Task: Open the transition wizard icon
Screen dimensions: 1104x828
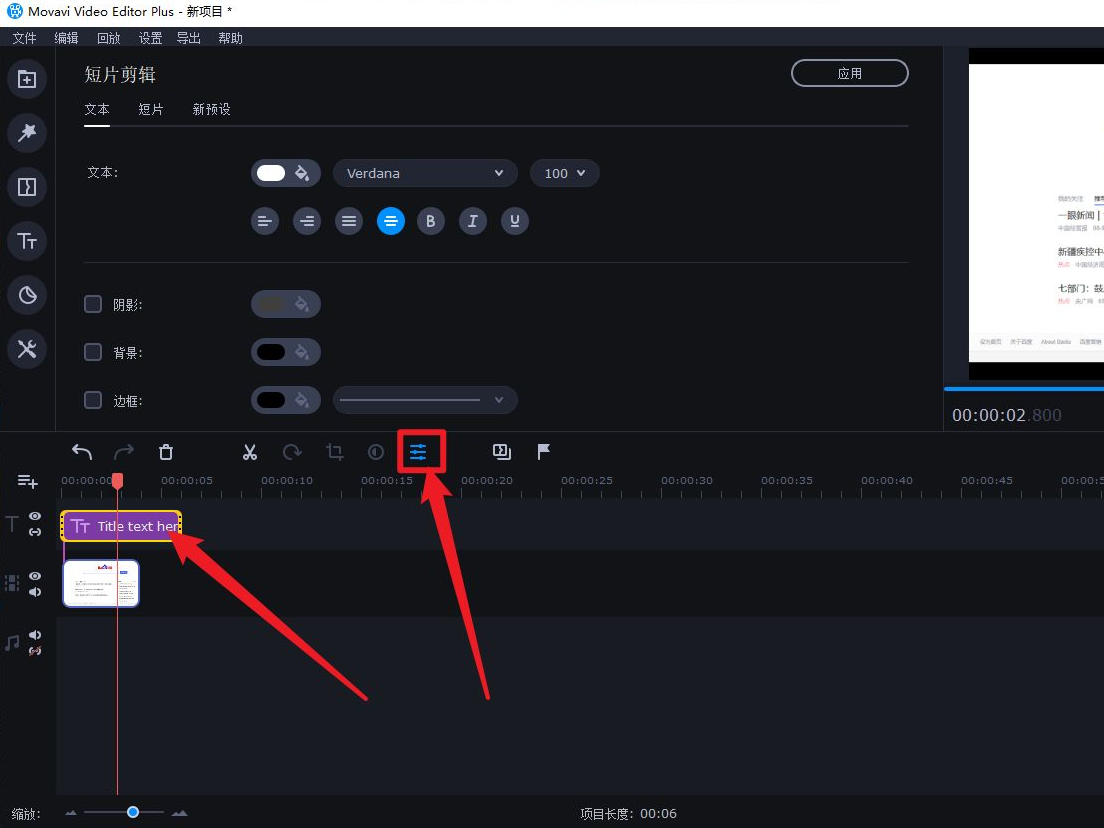Action: point(502,452)
